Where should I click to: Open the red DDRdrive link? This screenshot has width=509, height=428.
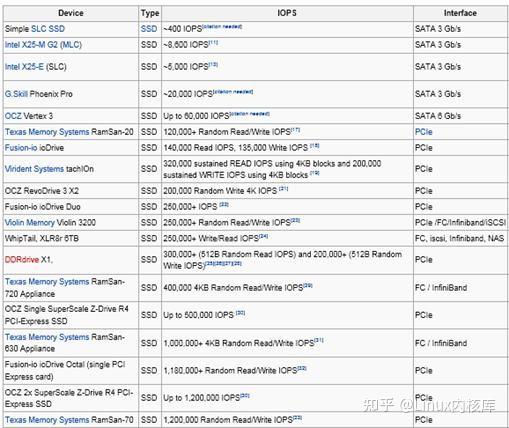pyautogui.click(x=22, y=260)
